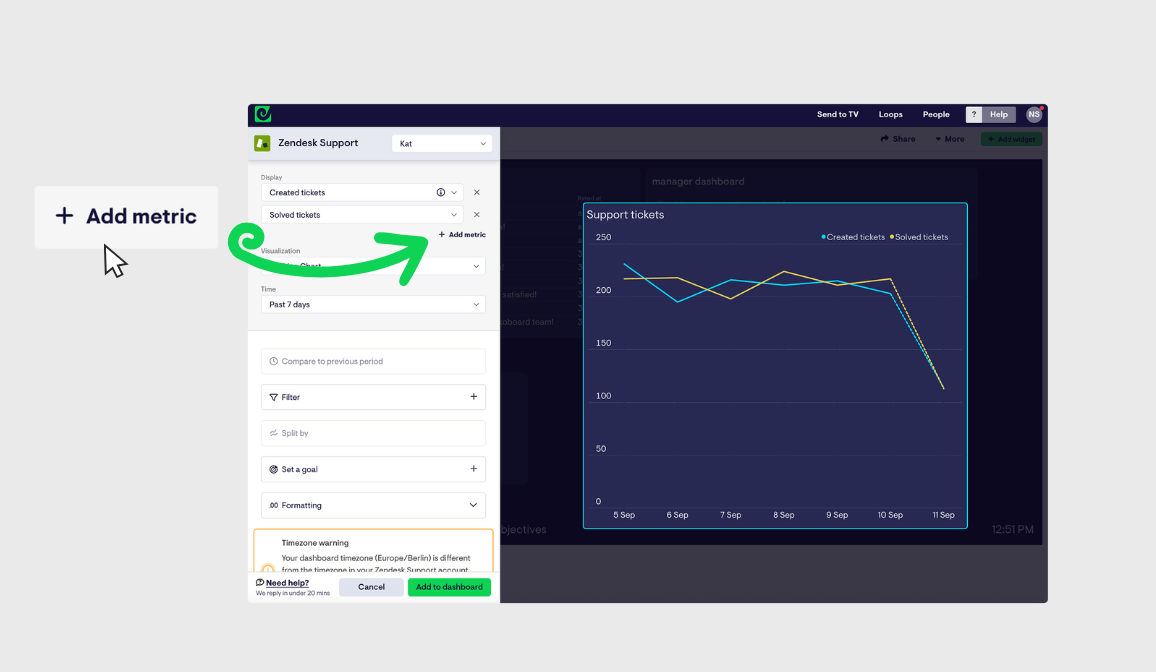
Task: Open info icon on Created tickets
Action: (x=441, y=192)
